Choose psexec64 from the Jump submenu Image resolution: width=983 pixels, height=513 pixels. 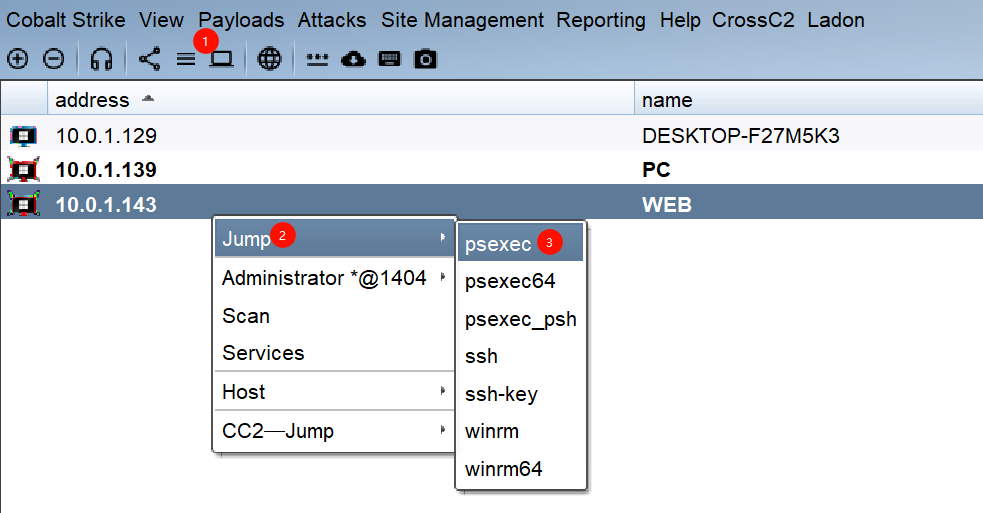tap(510, 282)
